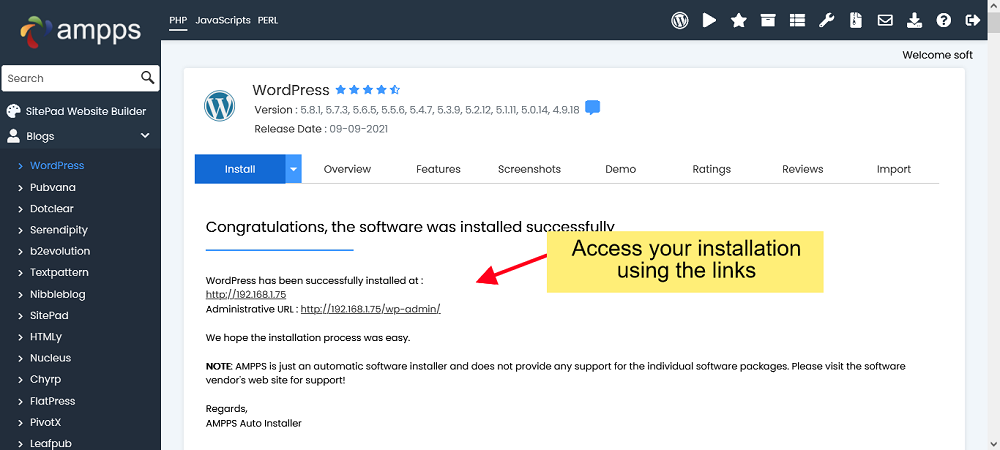The width and height of the screenshot is (1000, 450).
Task: Open the http://192.168.1.75 installation link
Action: (246, 294)
